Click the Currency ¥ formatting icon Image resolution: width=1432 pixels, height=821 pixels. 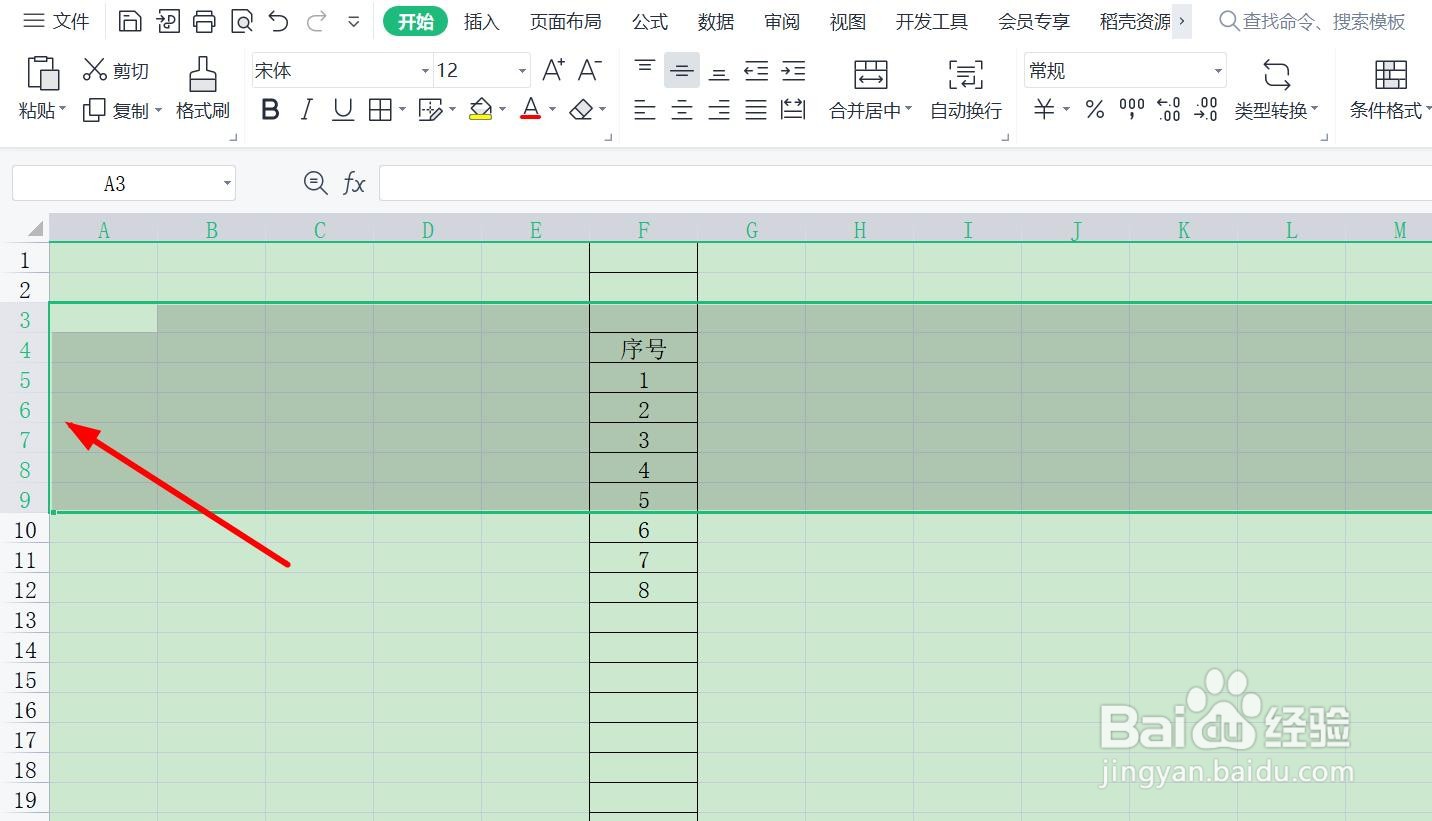click(x=1044, y=110)
